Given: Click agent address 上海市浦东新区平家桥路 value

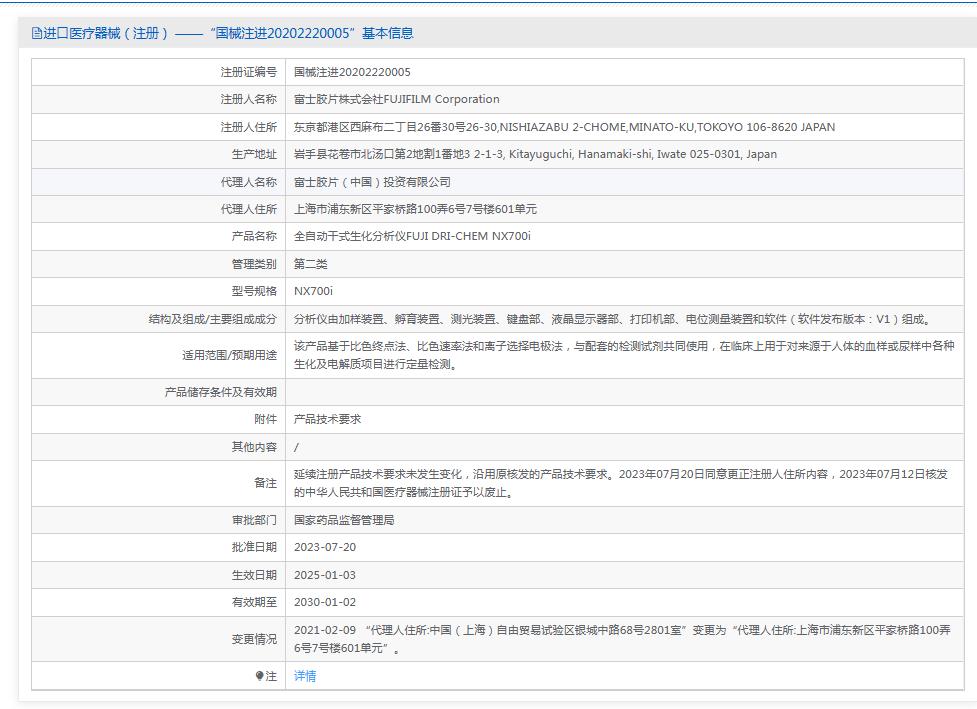Looking at the screenshot, I should [x=415, y=209].
